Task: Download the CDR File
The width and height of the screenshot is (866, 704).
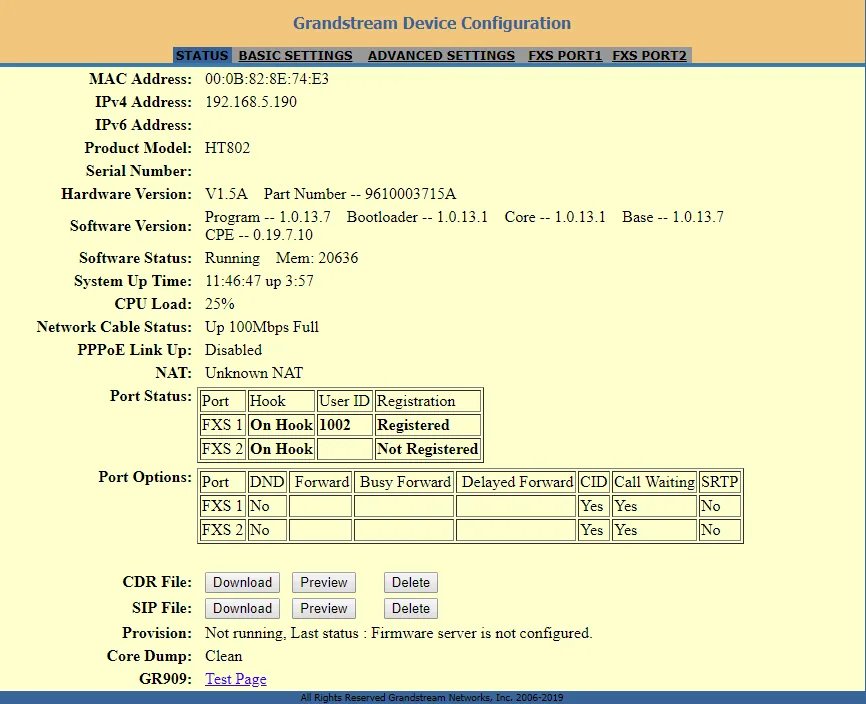Action: click(x=242, y=583)
